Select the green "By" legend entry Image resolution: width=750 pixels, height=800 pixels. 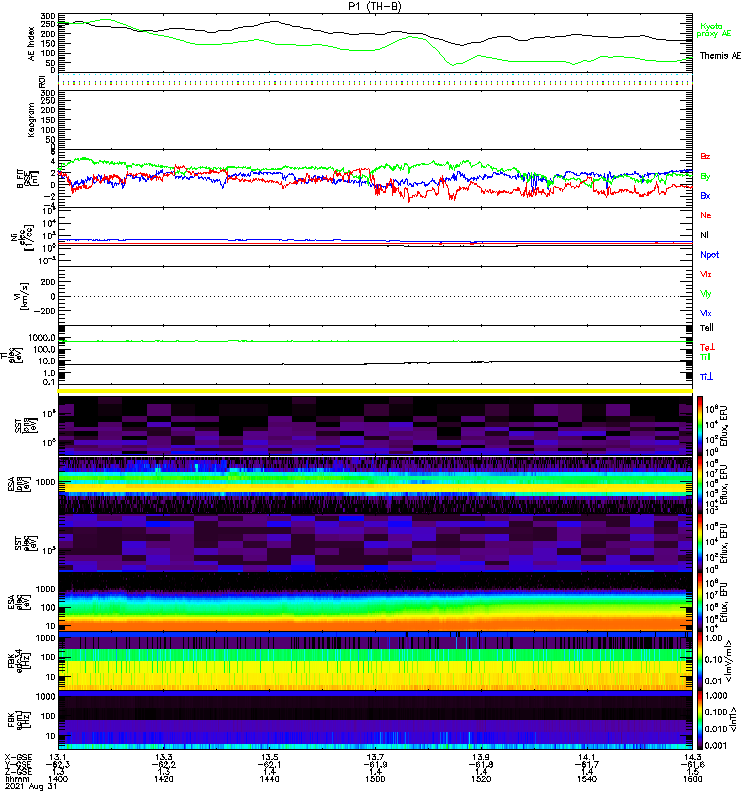point(705,177)
